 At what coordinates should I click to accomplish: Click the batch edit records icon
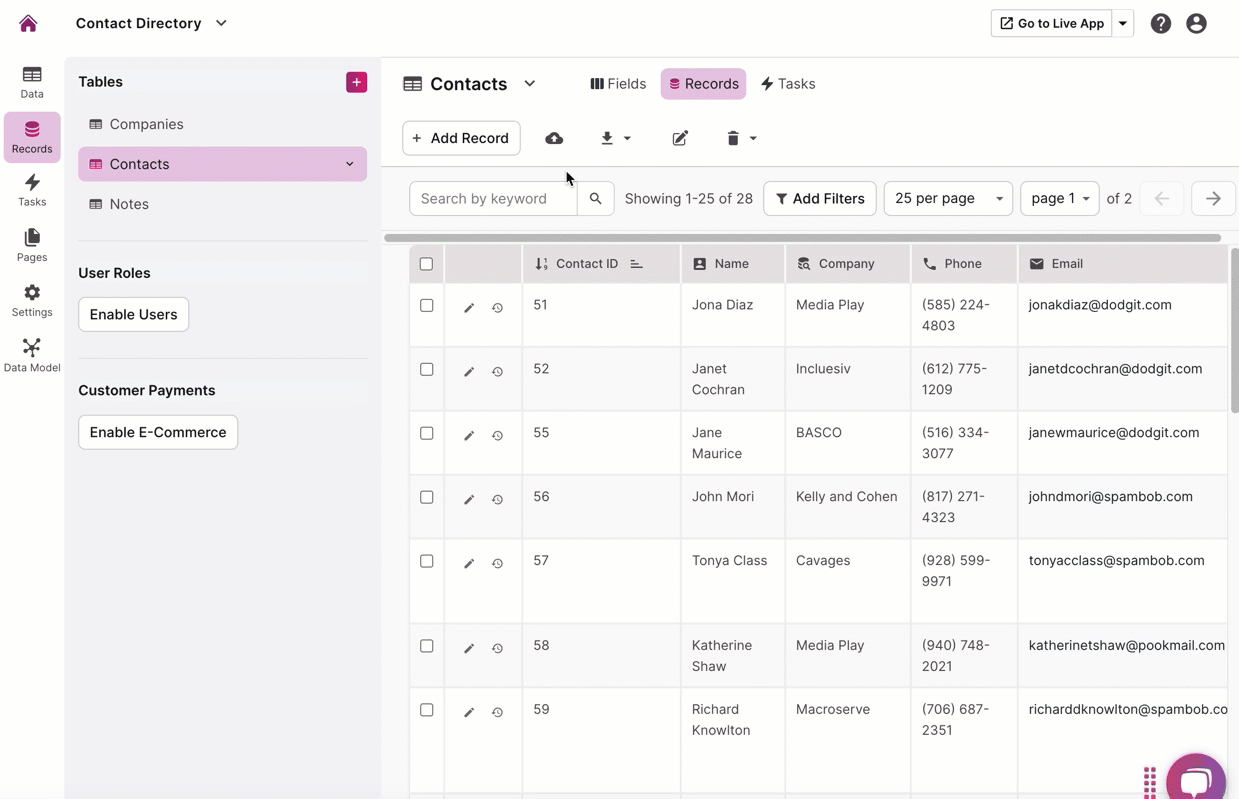pyautogui.click(x=680, y=138)
